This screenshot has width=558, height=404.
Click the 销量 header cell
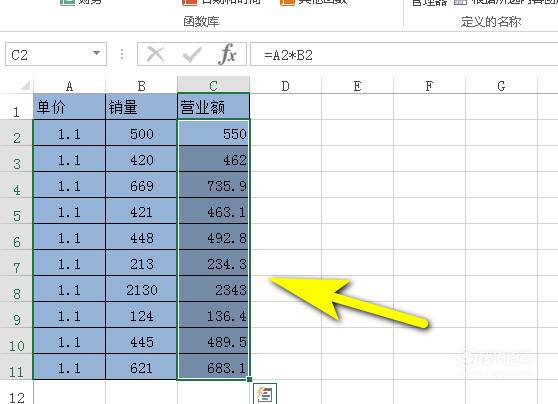141,107
